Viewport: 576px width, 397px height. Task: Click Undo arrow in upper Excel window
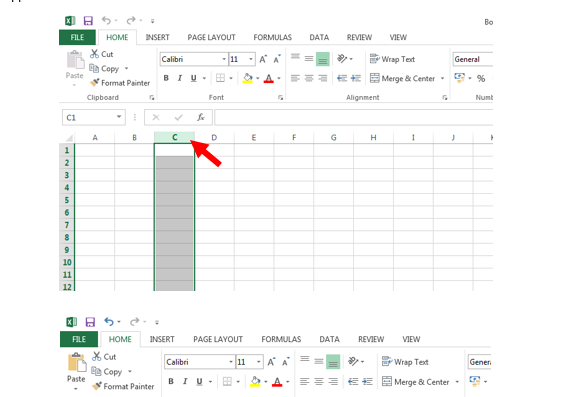pyautogui.click(x=106, y=20)
